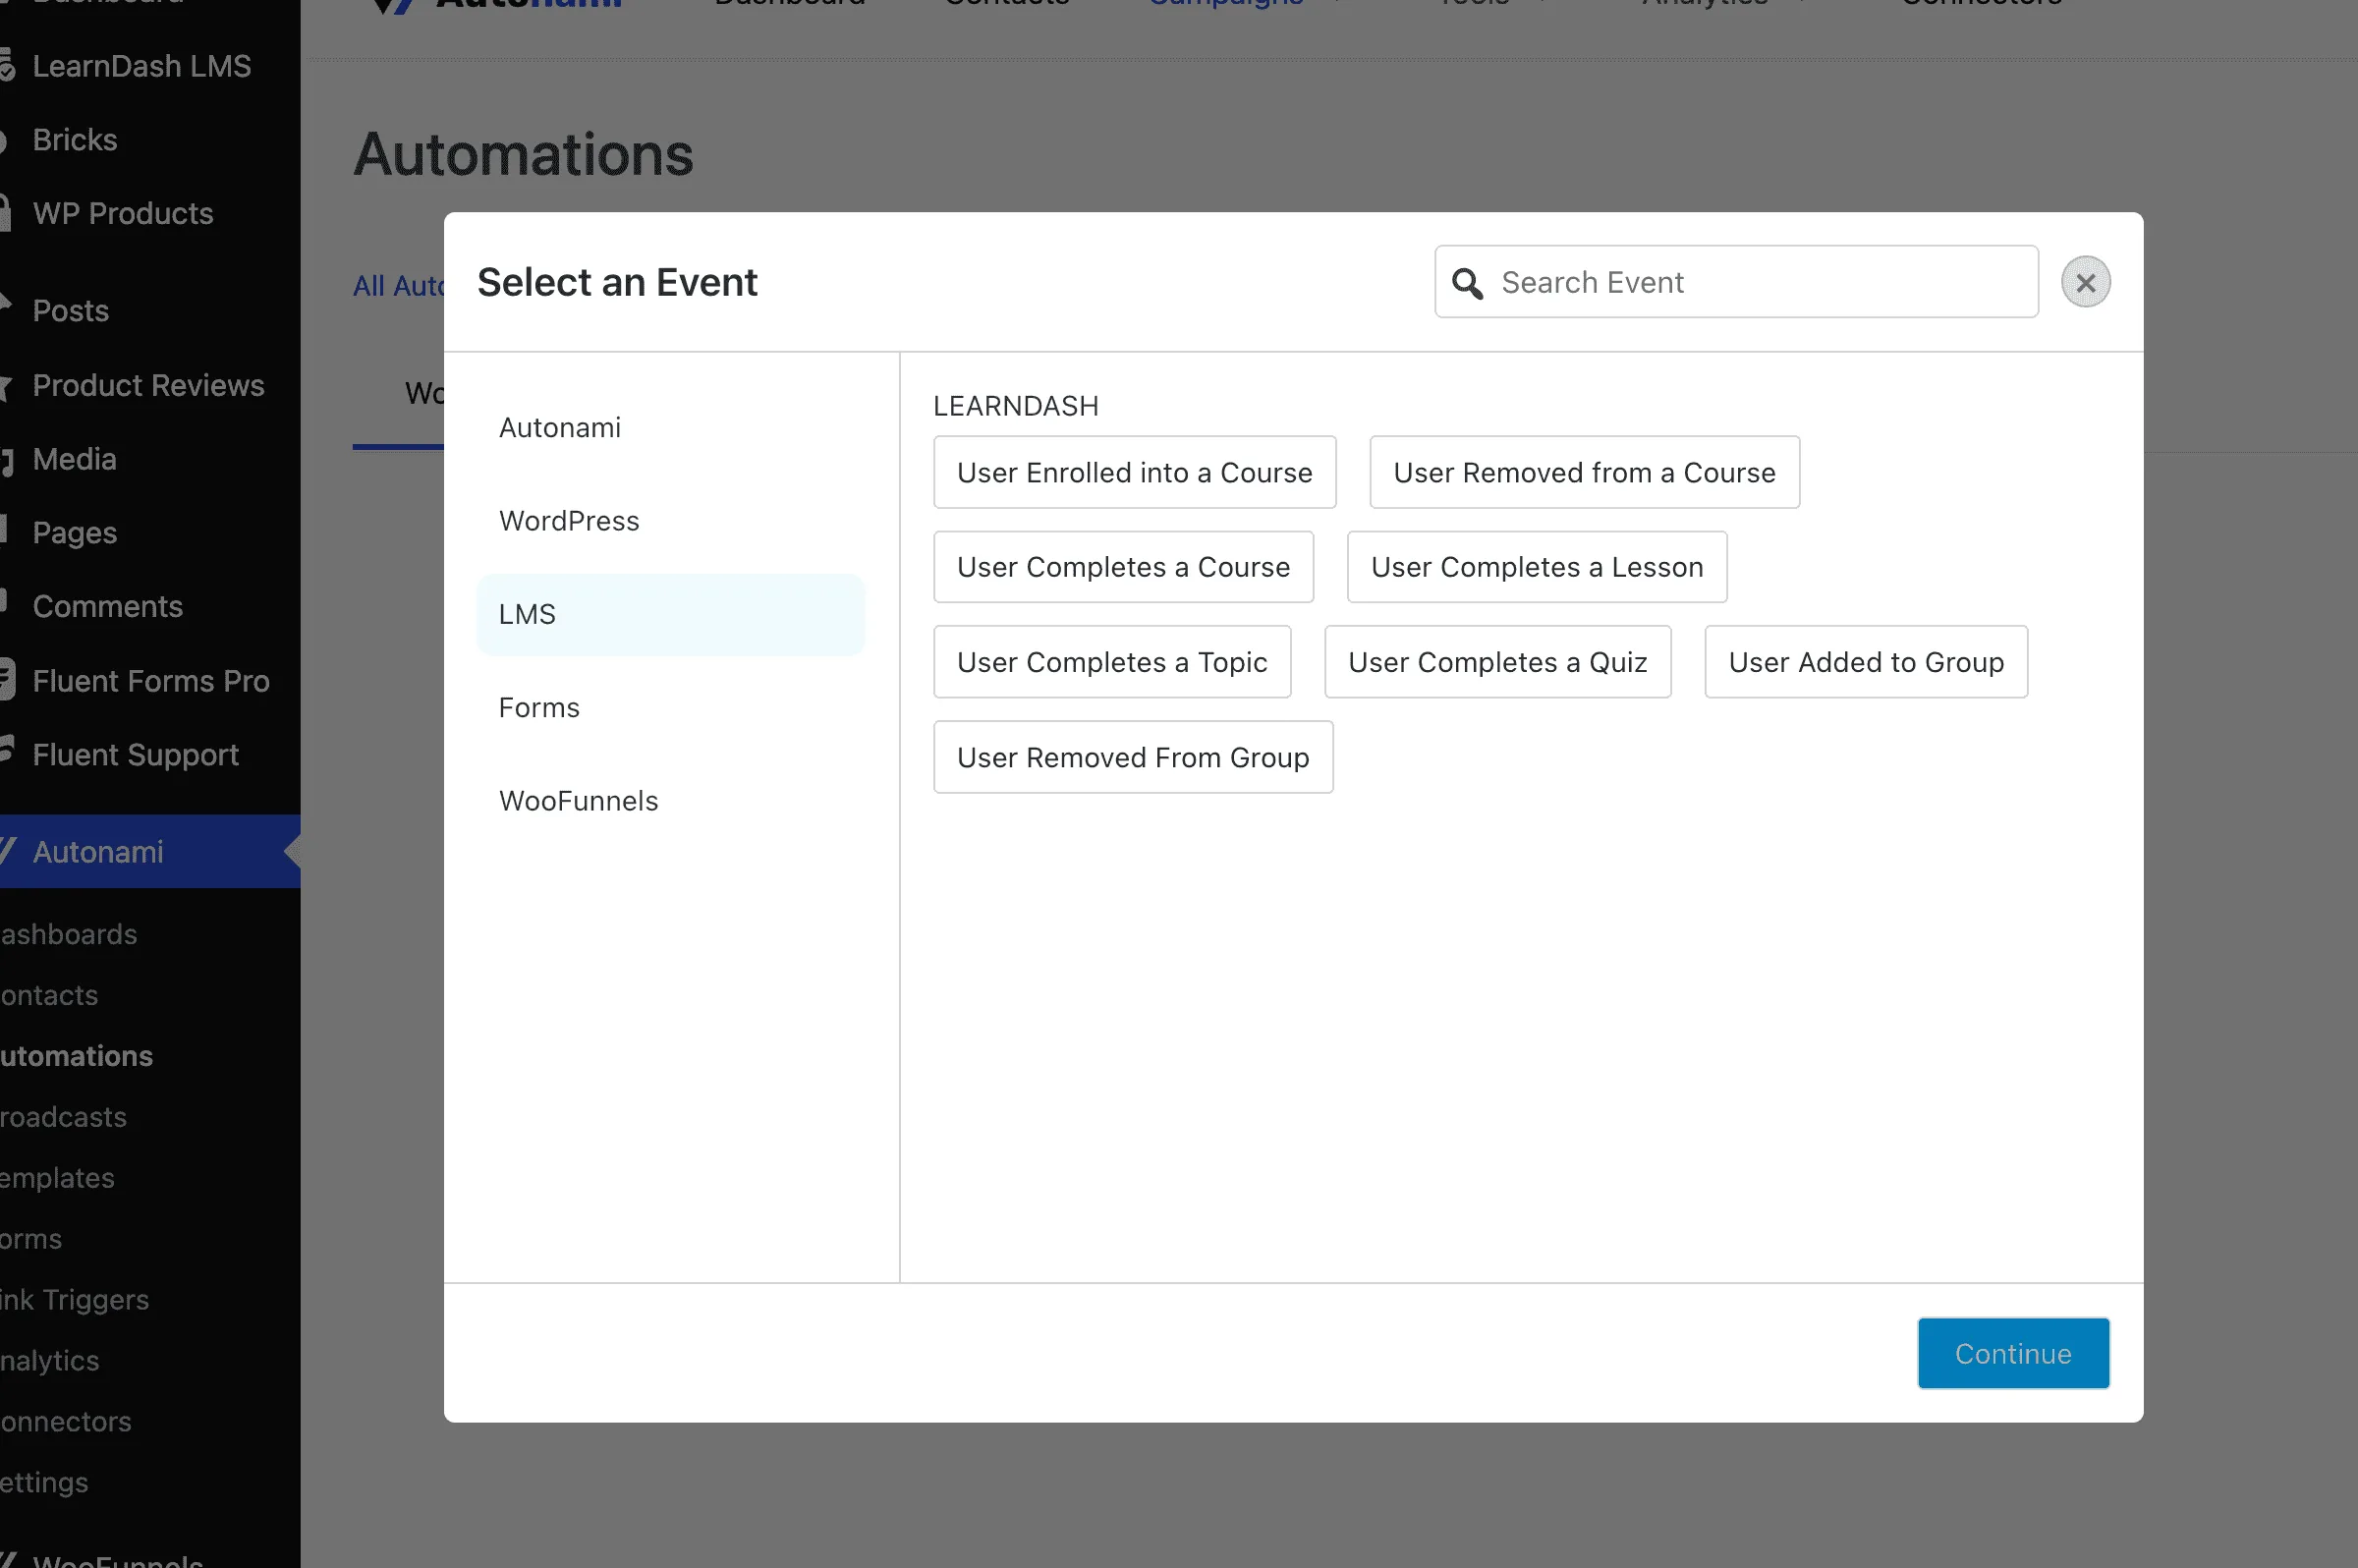Open Automations submenu item
2358x1568 pixels.
pos(76,1056)
